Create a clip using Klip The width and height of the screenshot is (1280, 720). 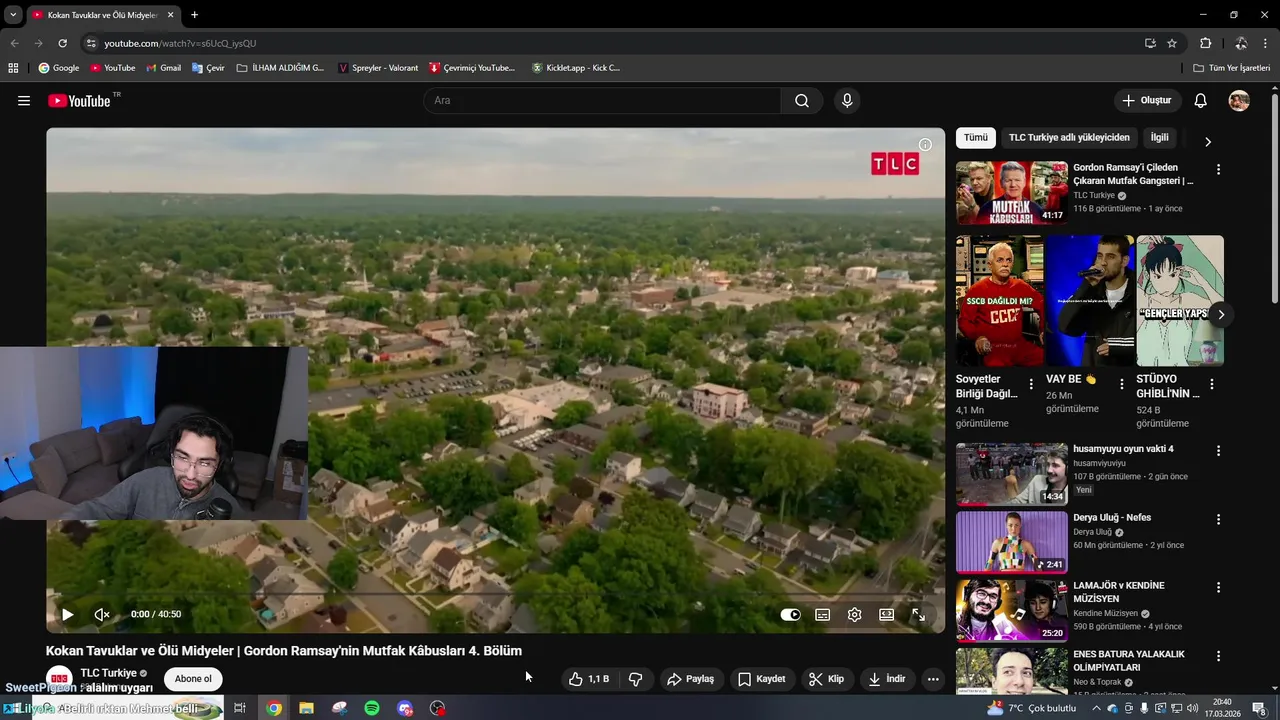(x=827, y=679)
